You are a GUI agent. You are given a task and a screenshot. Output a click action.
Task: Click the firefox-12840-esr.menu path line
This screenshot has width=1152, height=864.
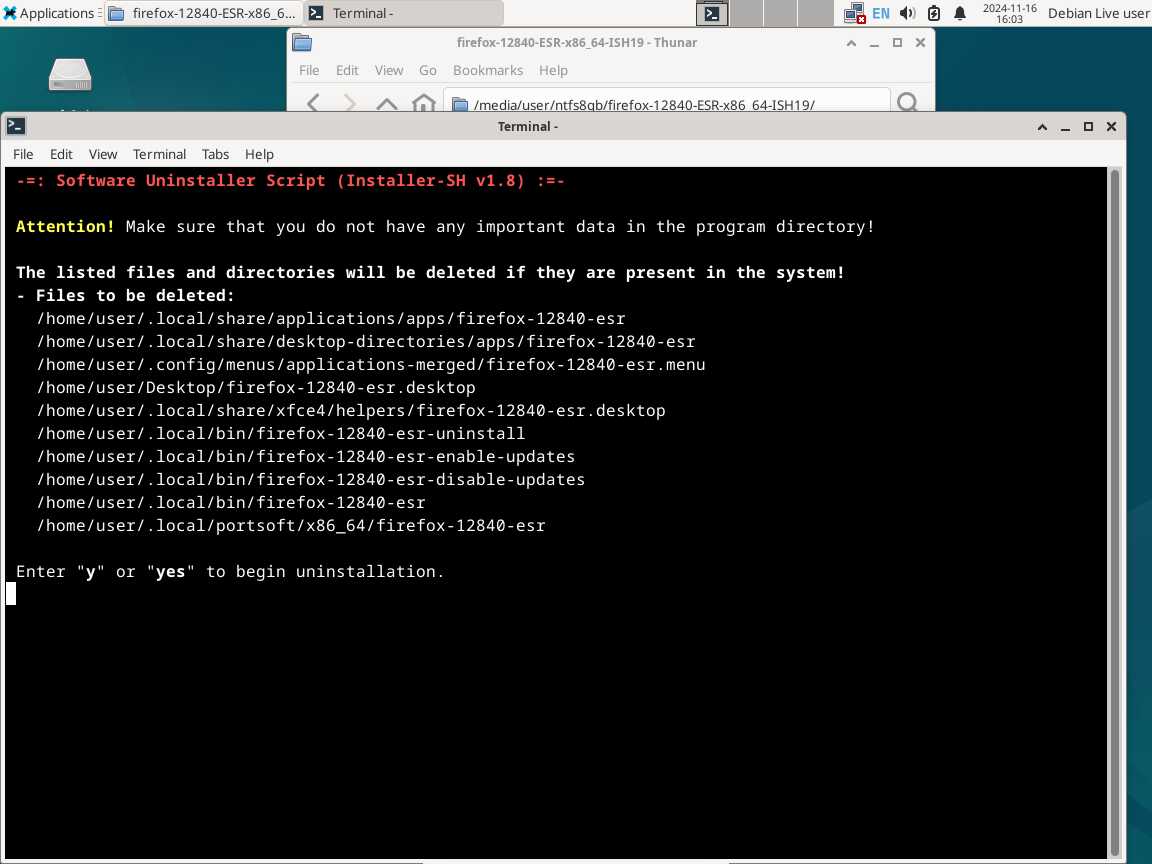click(x=371, y=364)
